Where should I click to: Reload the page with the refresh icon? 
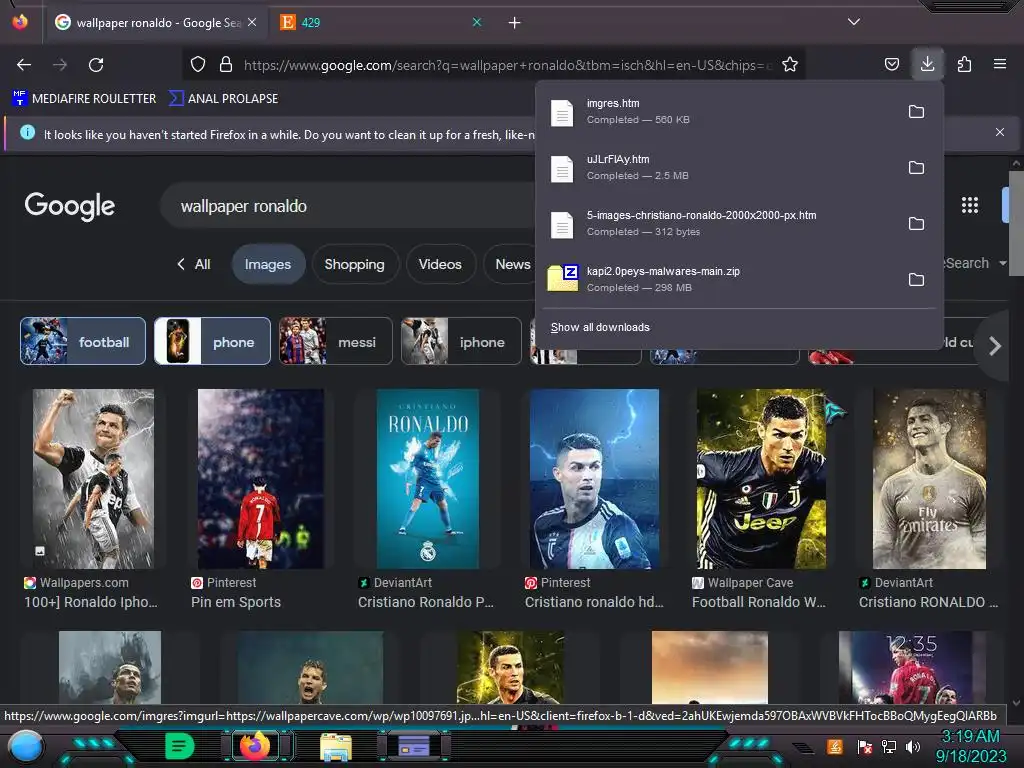(x=96, y=65)
